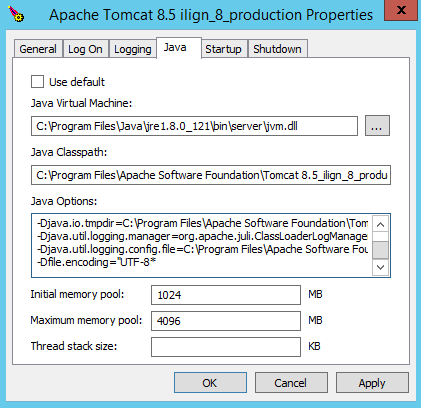Open the Shutdown tab
The height and width of the screenshot is (408, 421).
coord(277,49)
